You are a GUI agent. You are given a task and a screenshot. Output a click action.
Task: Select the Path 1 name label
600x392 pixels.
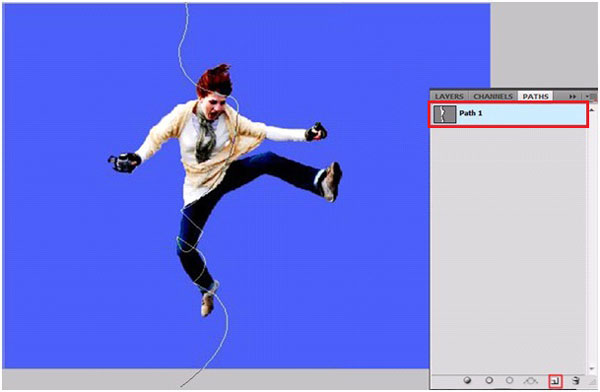click(x=471, y=113)
